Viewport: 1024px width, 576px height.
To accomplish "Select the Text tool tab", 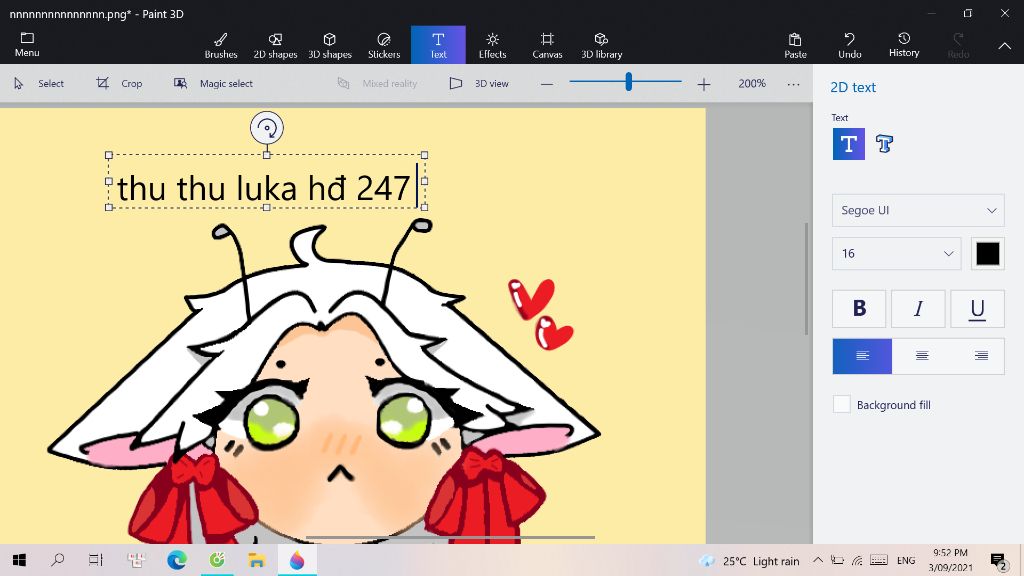I will (x=438, y=45).
